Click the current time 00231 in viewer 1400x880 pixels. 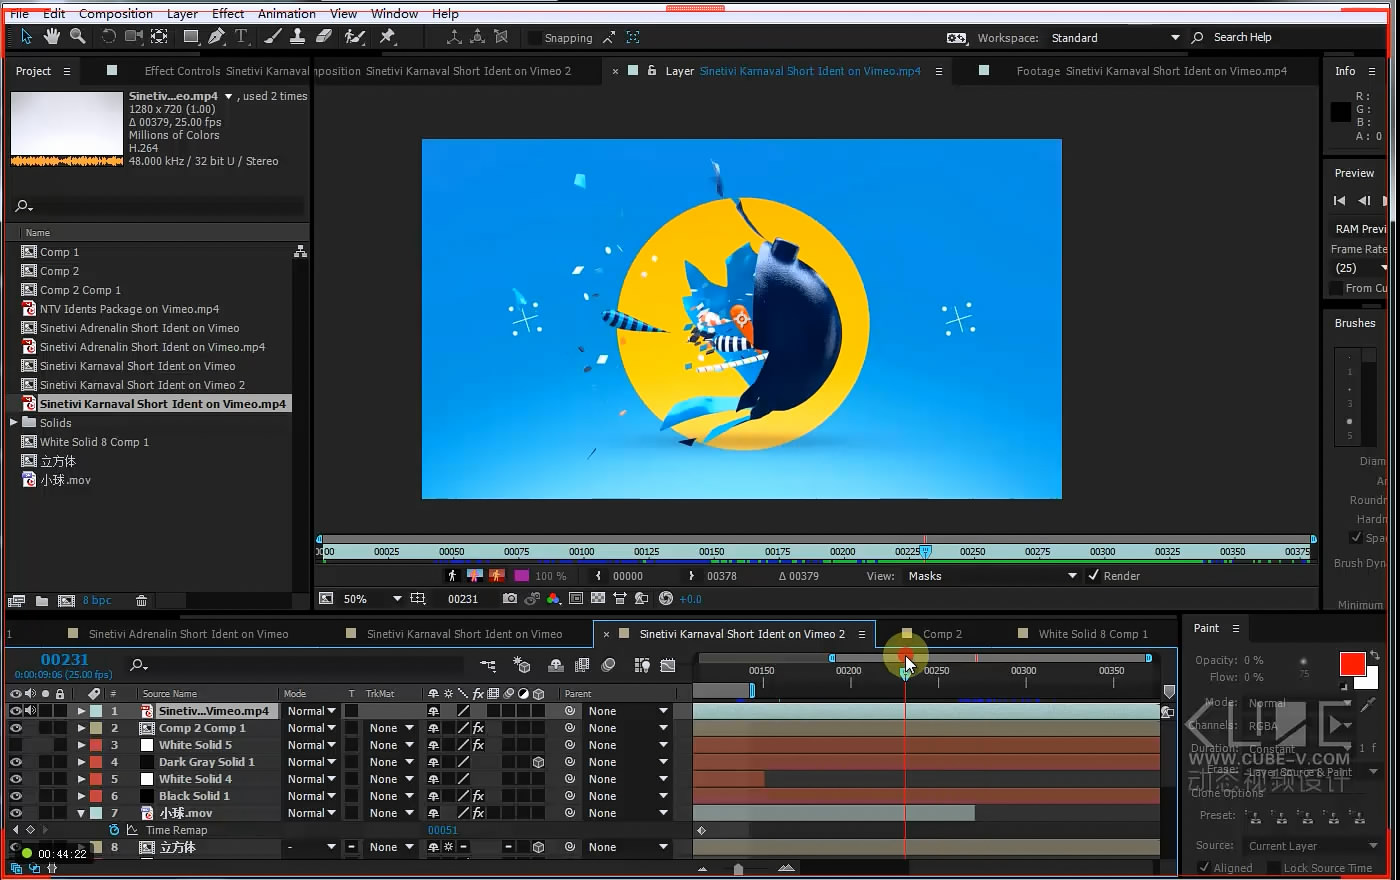point(463,599)
